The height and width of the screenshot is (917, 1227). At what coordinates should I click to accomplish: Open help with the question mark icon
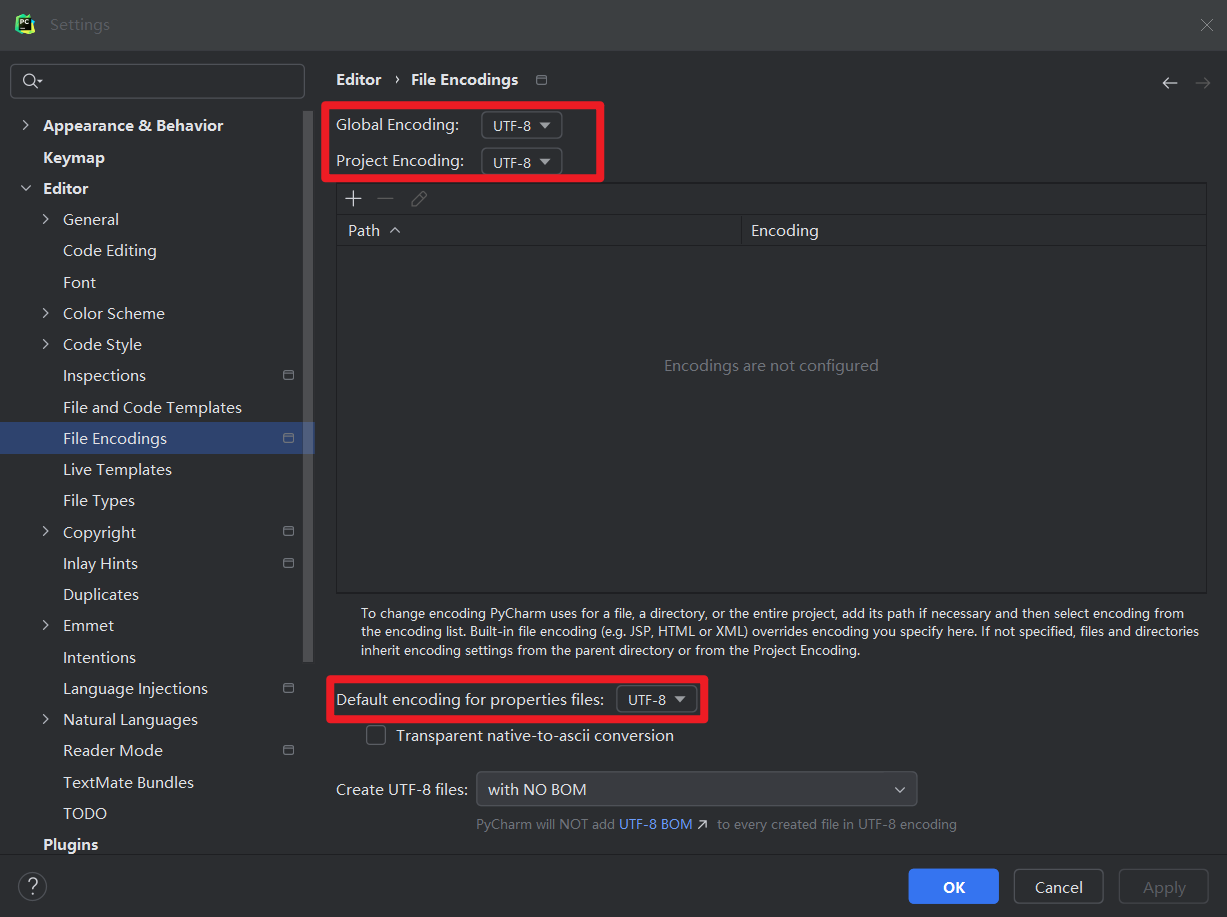click(32, 886)
